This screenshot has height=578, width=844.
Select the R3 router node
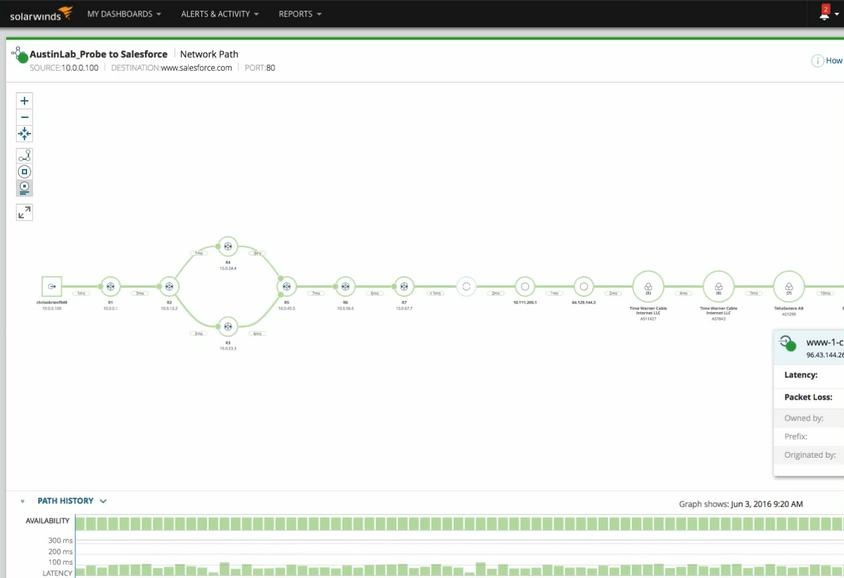(228, 327)
